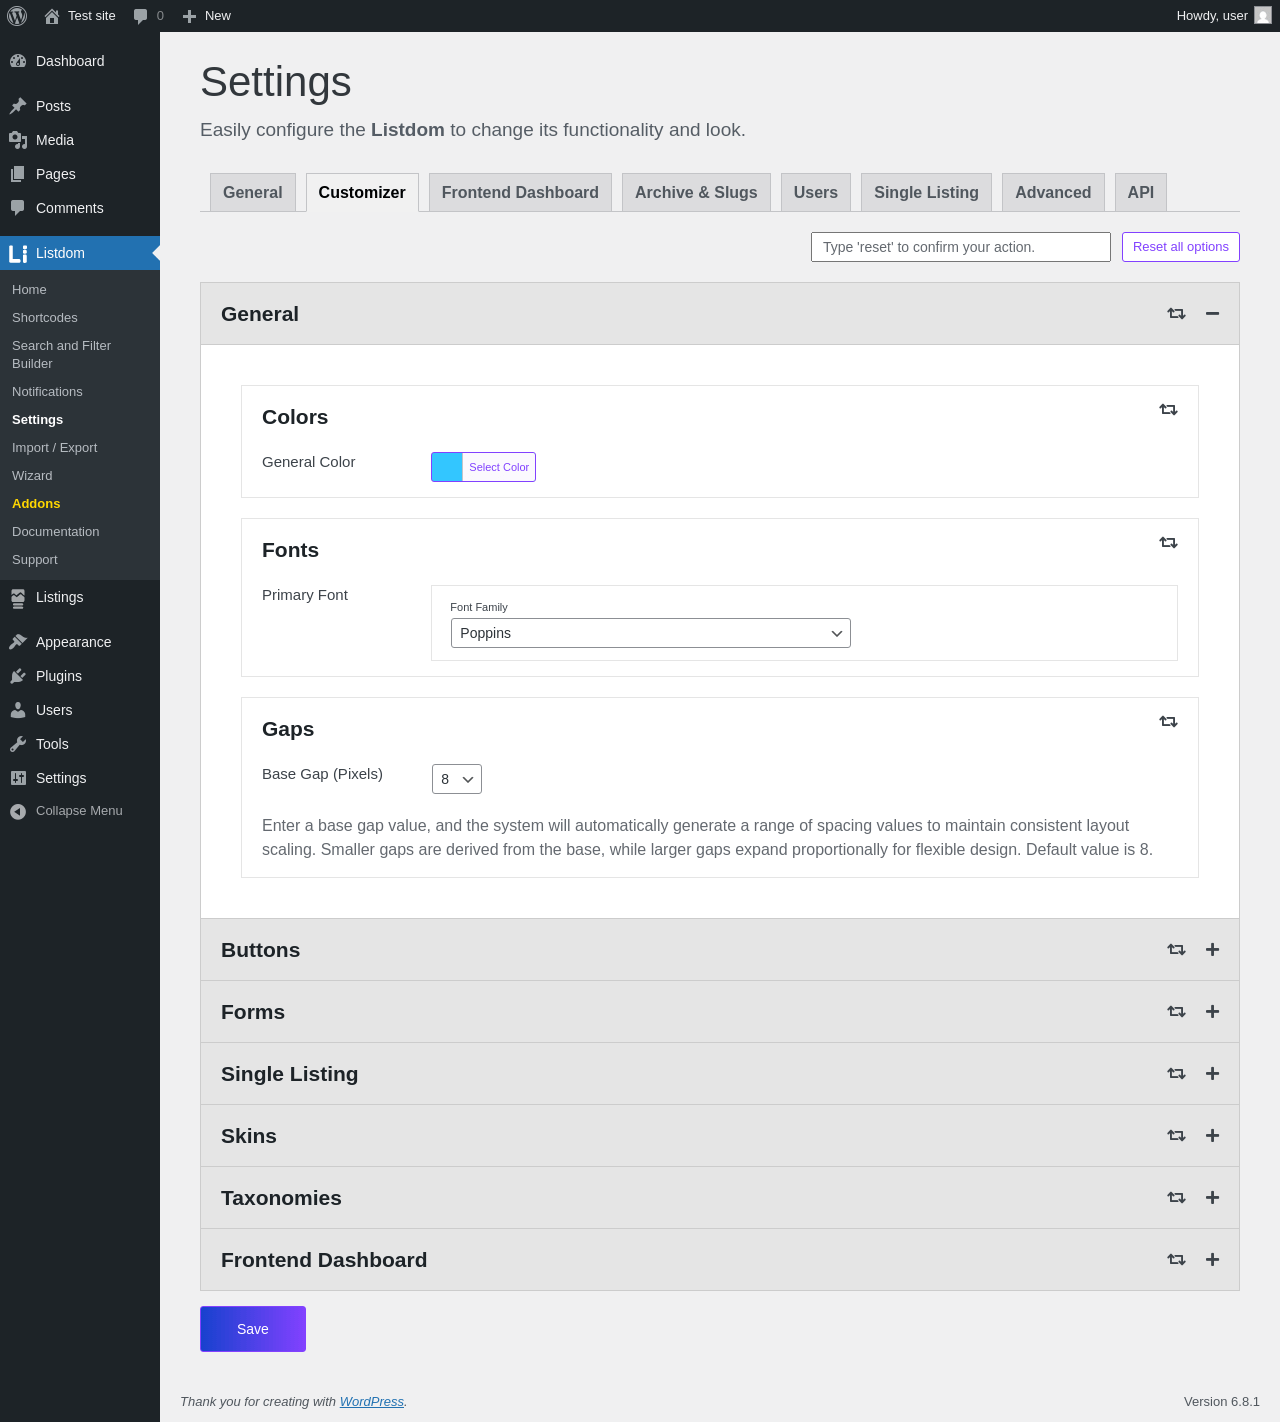Viewport: 1280px width, 1422px height.
Task: Switch to the Archive & Slugs tab
Action: tap(696, 193)
